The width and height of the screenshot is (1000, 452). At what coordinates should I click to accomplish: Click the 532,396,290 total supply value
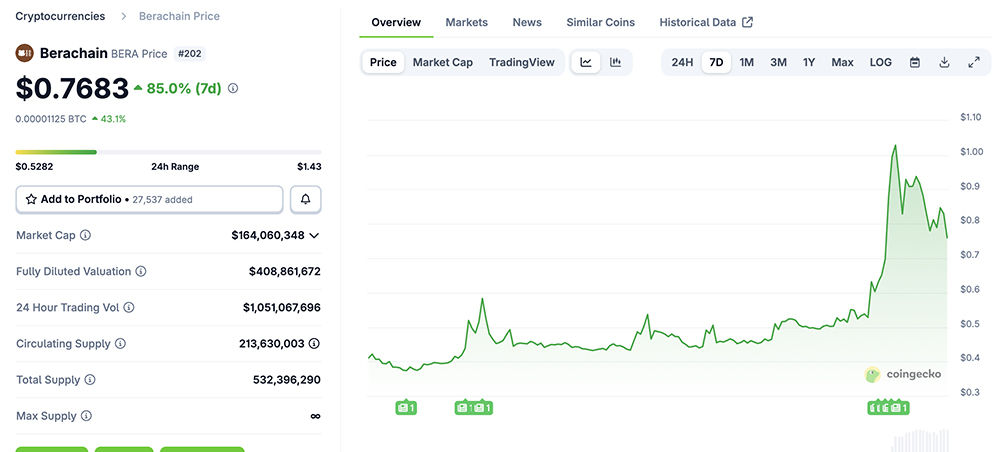[286, 380]
